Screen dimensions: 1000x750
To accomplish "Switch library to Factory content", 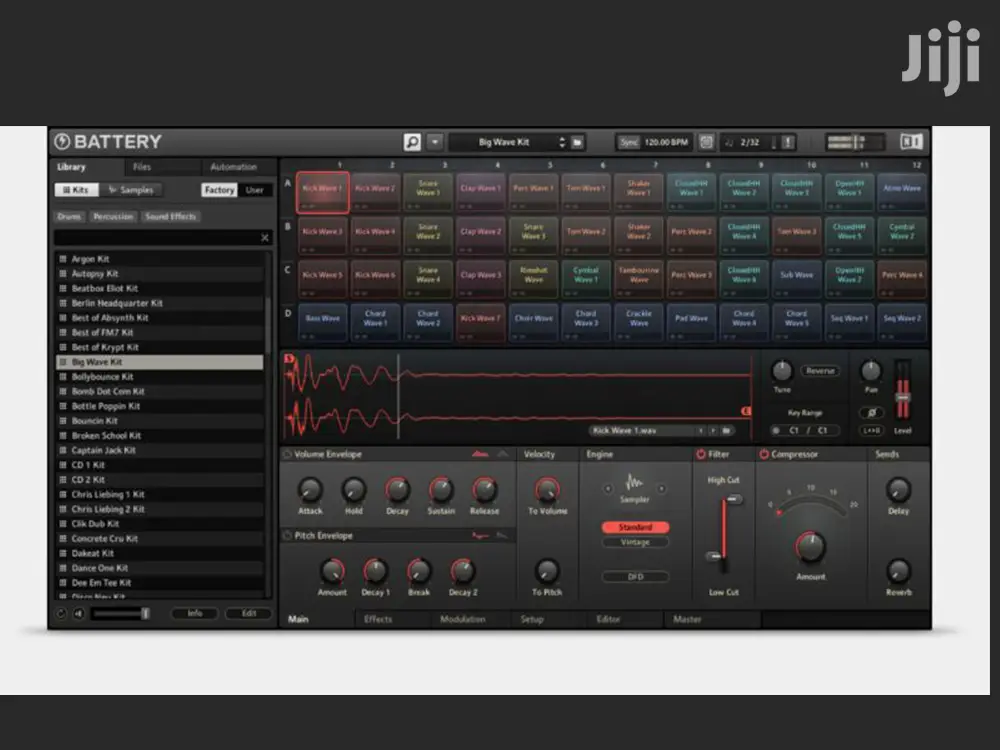I will click(219, 190).
